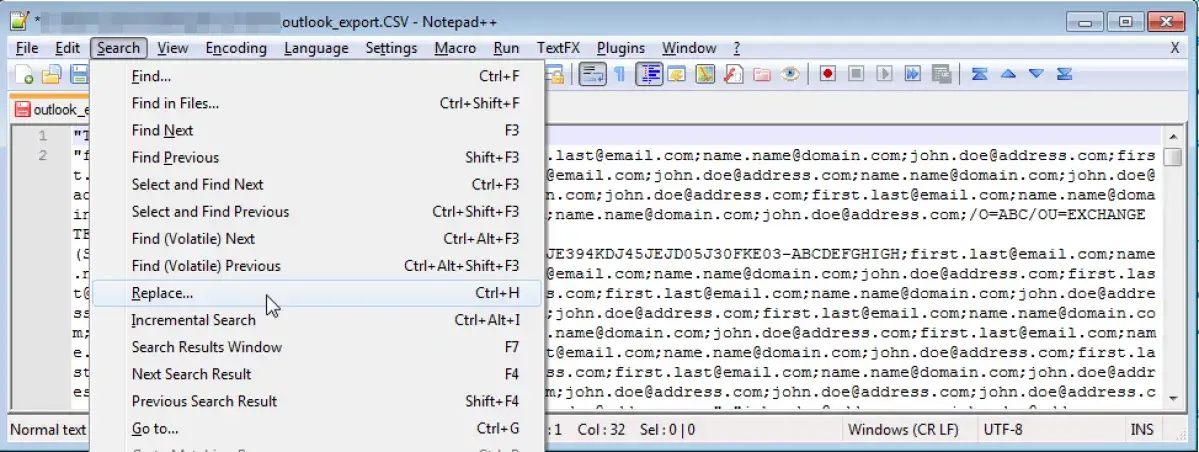Toggle the Show Indent Guide icon
The image size is (1199, 452).
pos(649,74)
